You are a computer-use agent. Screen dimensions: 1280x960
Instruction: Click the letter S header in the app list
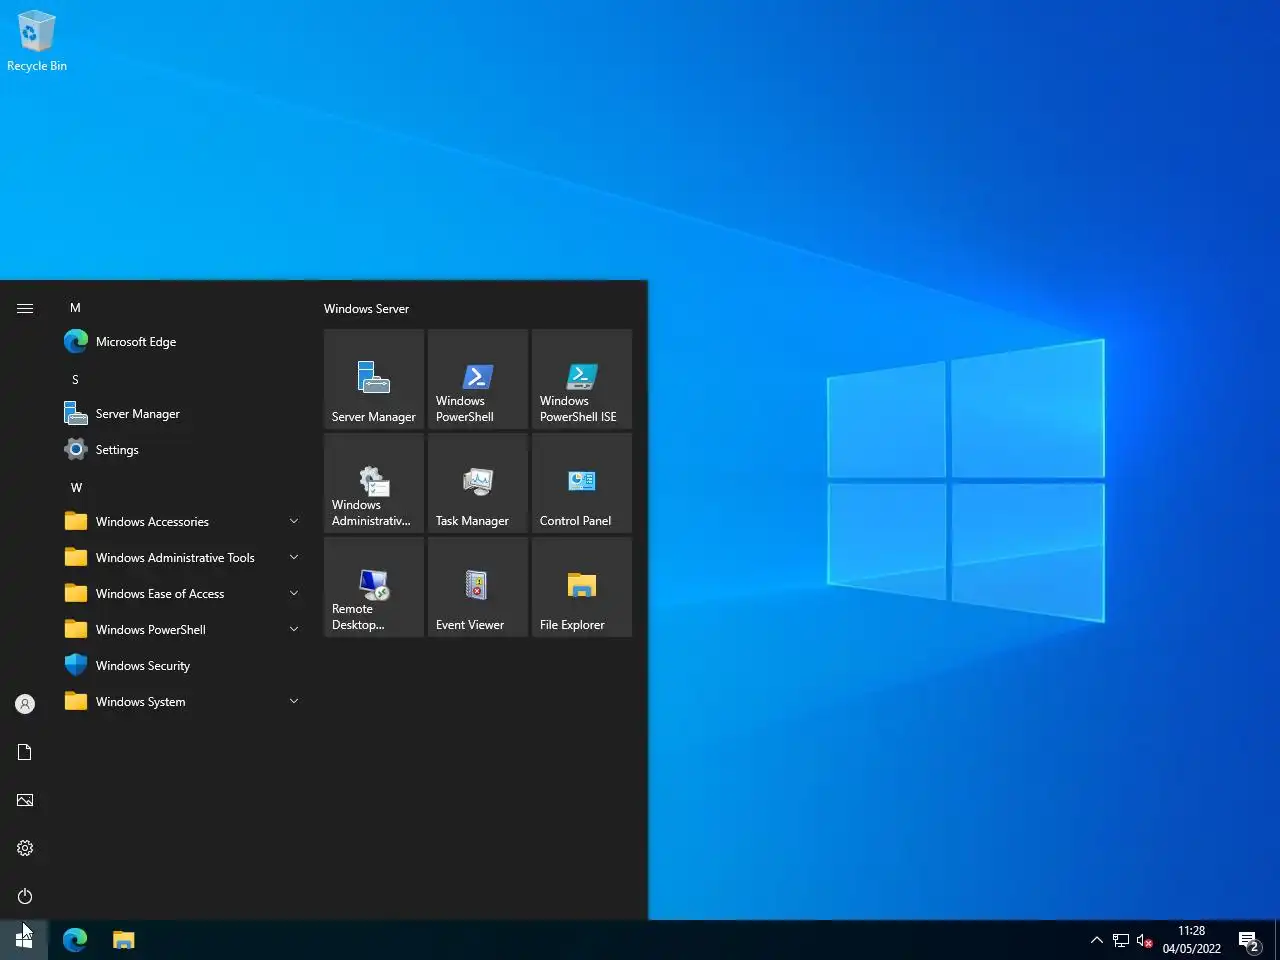[x=75, y=380]
